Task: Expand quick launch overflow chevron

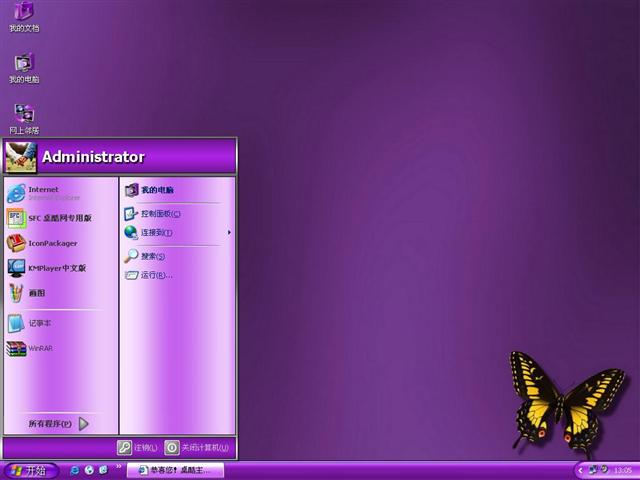Action: (x=118, y=466)
